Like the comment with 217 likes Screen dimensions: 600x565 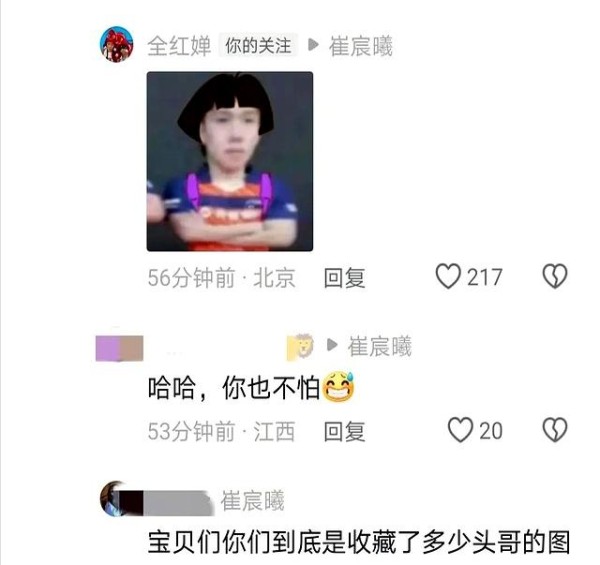(448, 276)
